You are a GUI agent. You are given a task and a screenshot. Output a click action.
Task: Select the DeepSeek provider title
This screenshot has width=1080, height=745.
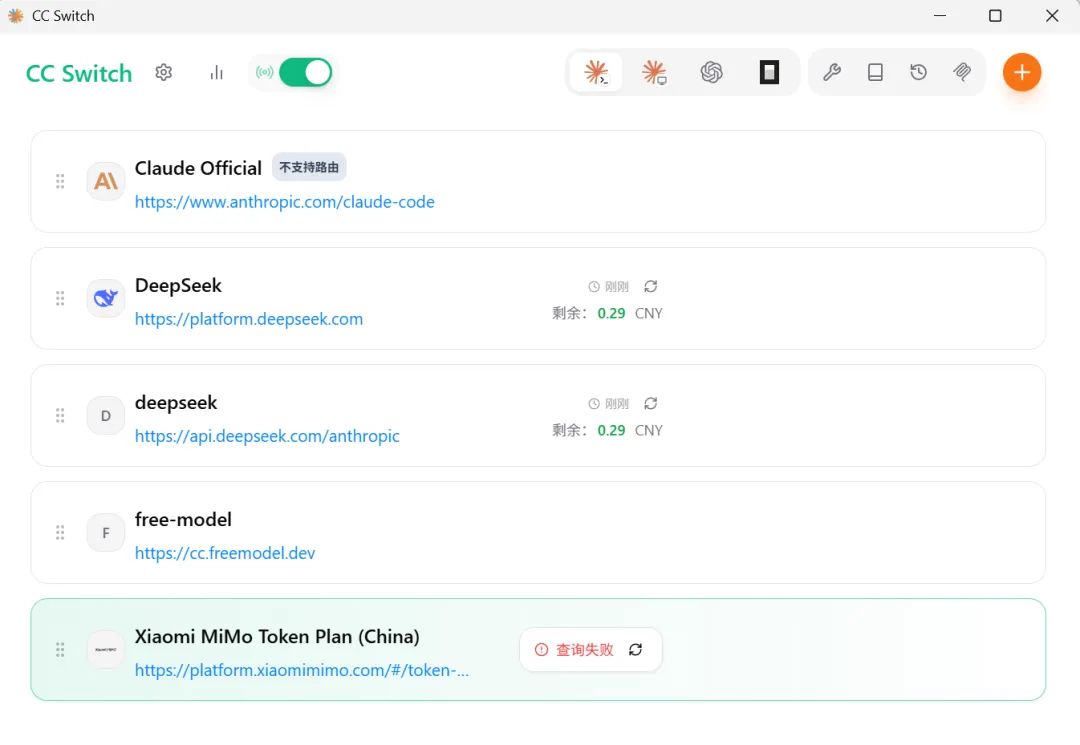tap(178, 286)
